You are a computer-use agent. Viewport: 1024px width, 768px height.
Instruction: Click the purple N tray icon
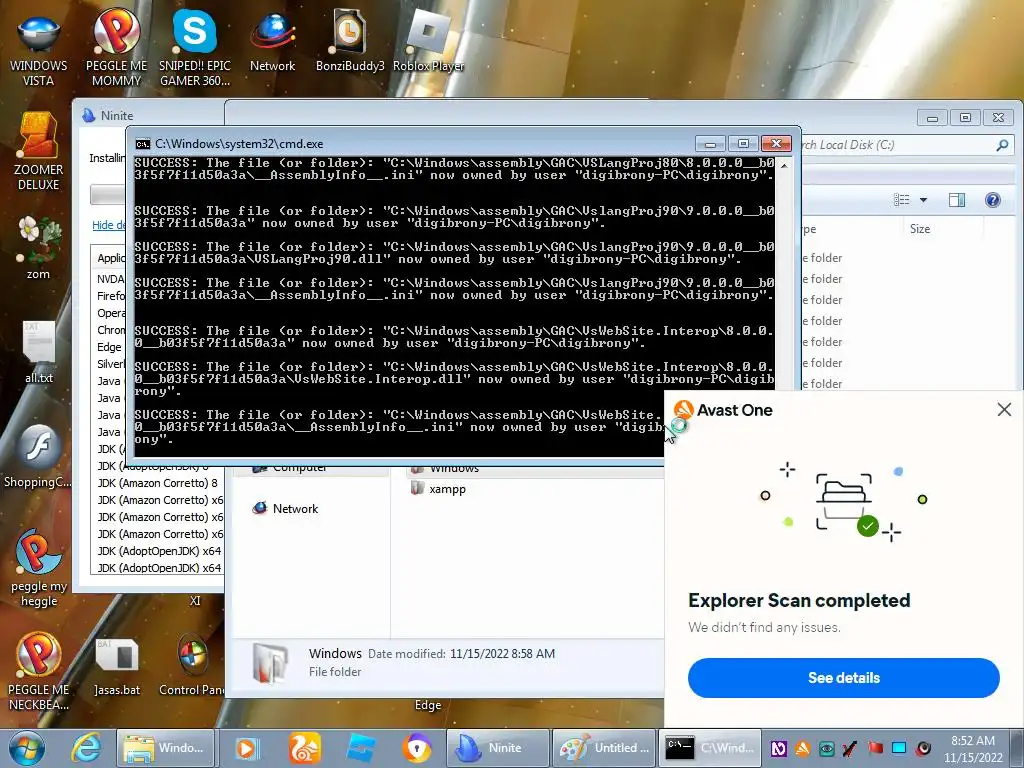pyautogui.click(x=778, y=748)
